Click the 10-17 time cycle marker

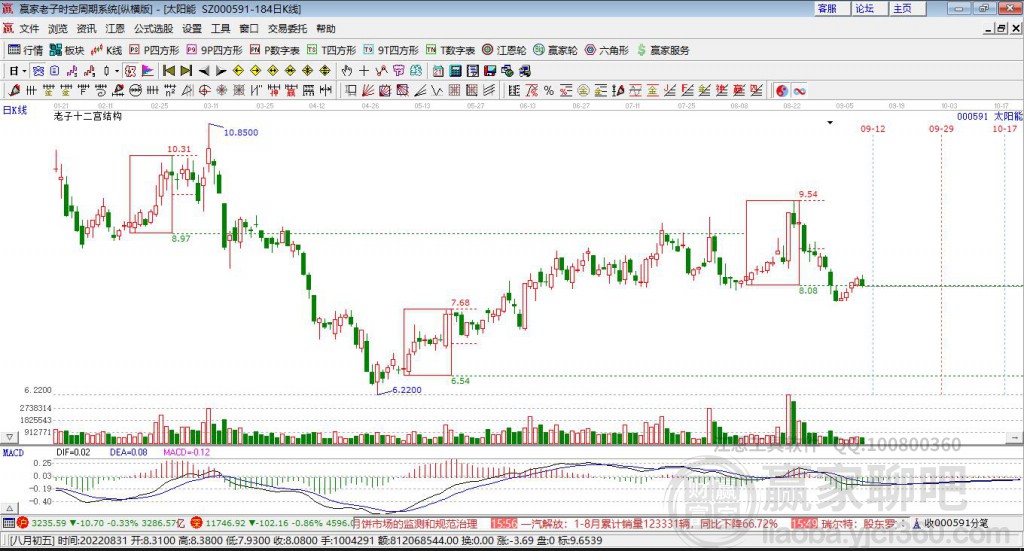(x=1004, y=129)
